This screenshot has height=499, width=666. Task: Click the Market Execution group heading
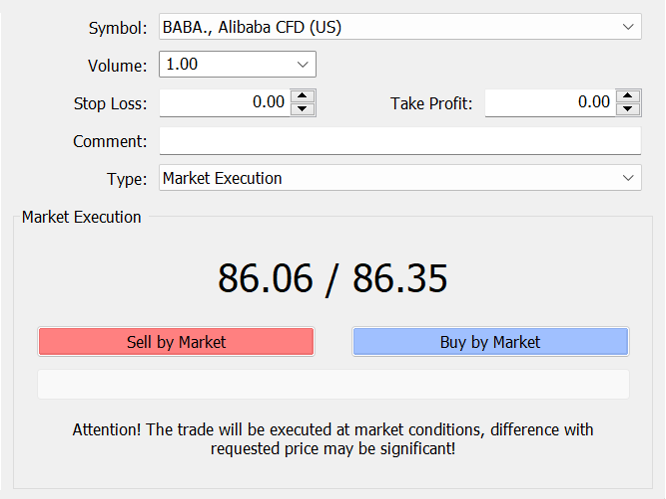81,217
